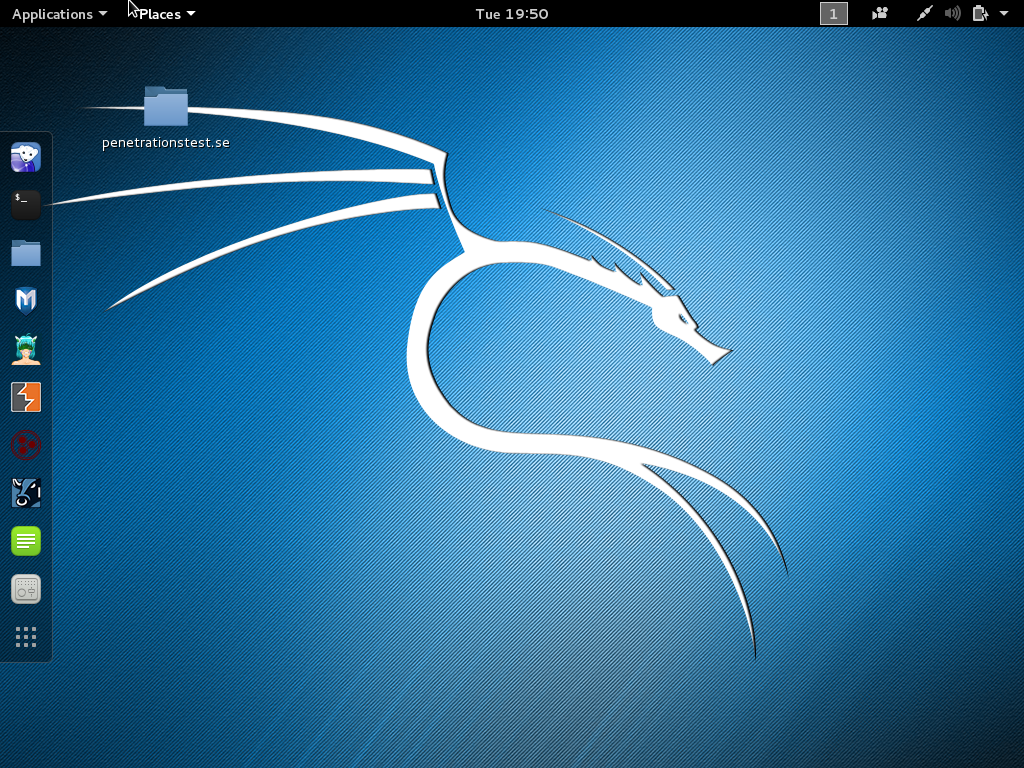
Task: Click the Tue 19:50 clock to open the calendar
Action: (511, 14)
